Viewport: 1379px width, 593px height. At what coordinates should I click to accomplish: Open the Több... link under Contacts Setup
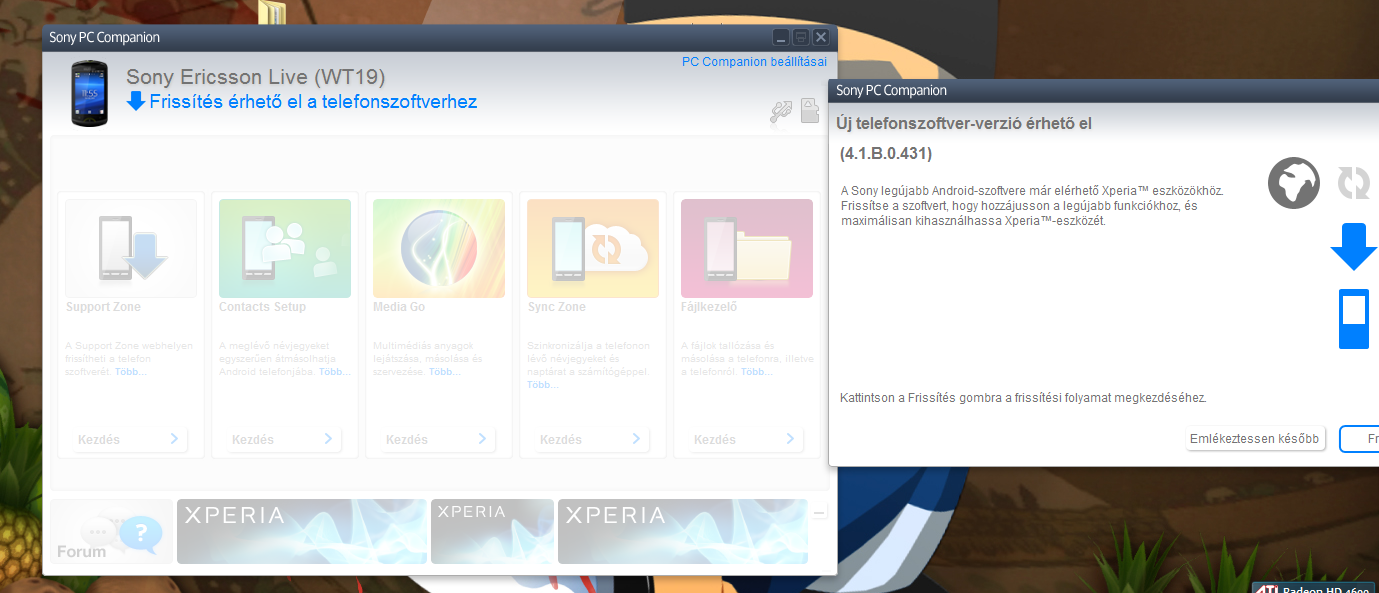point(335,372)
